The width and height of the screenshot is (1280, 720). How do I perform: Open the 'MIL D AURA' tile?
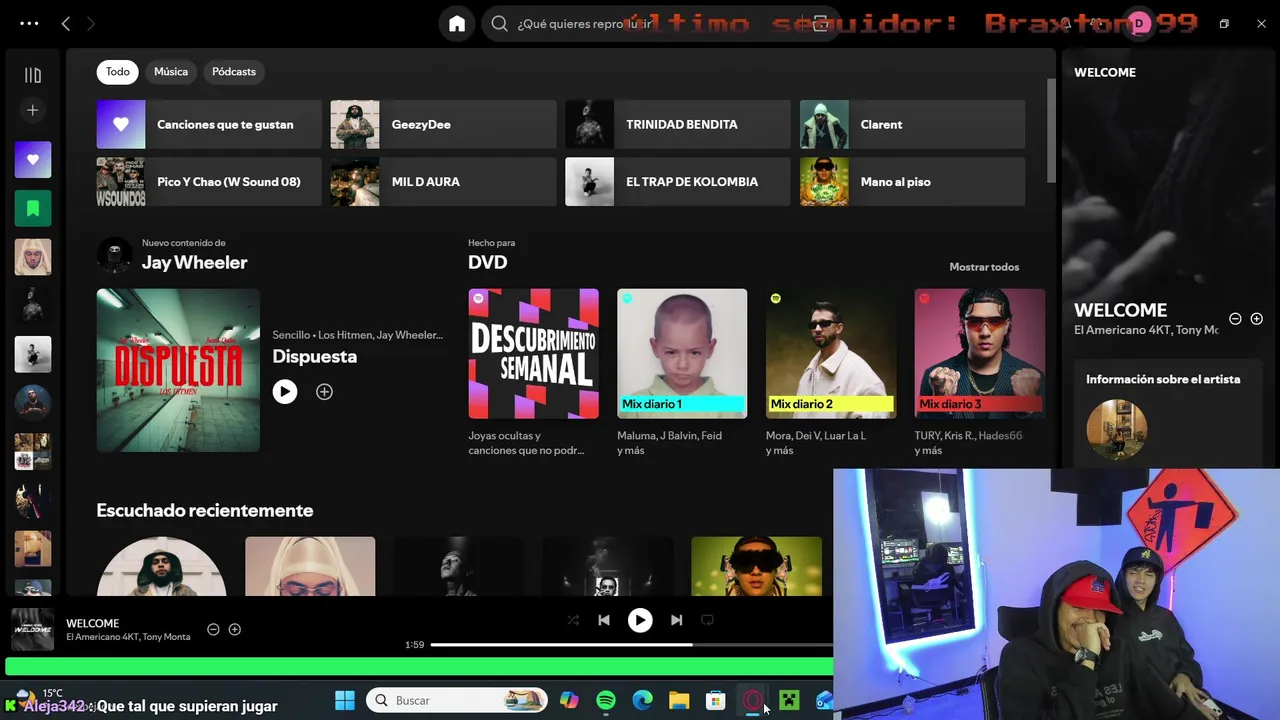point(443,182)
